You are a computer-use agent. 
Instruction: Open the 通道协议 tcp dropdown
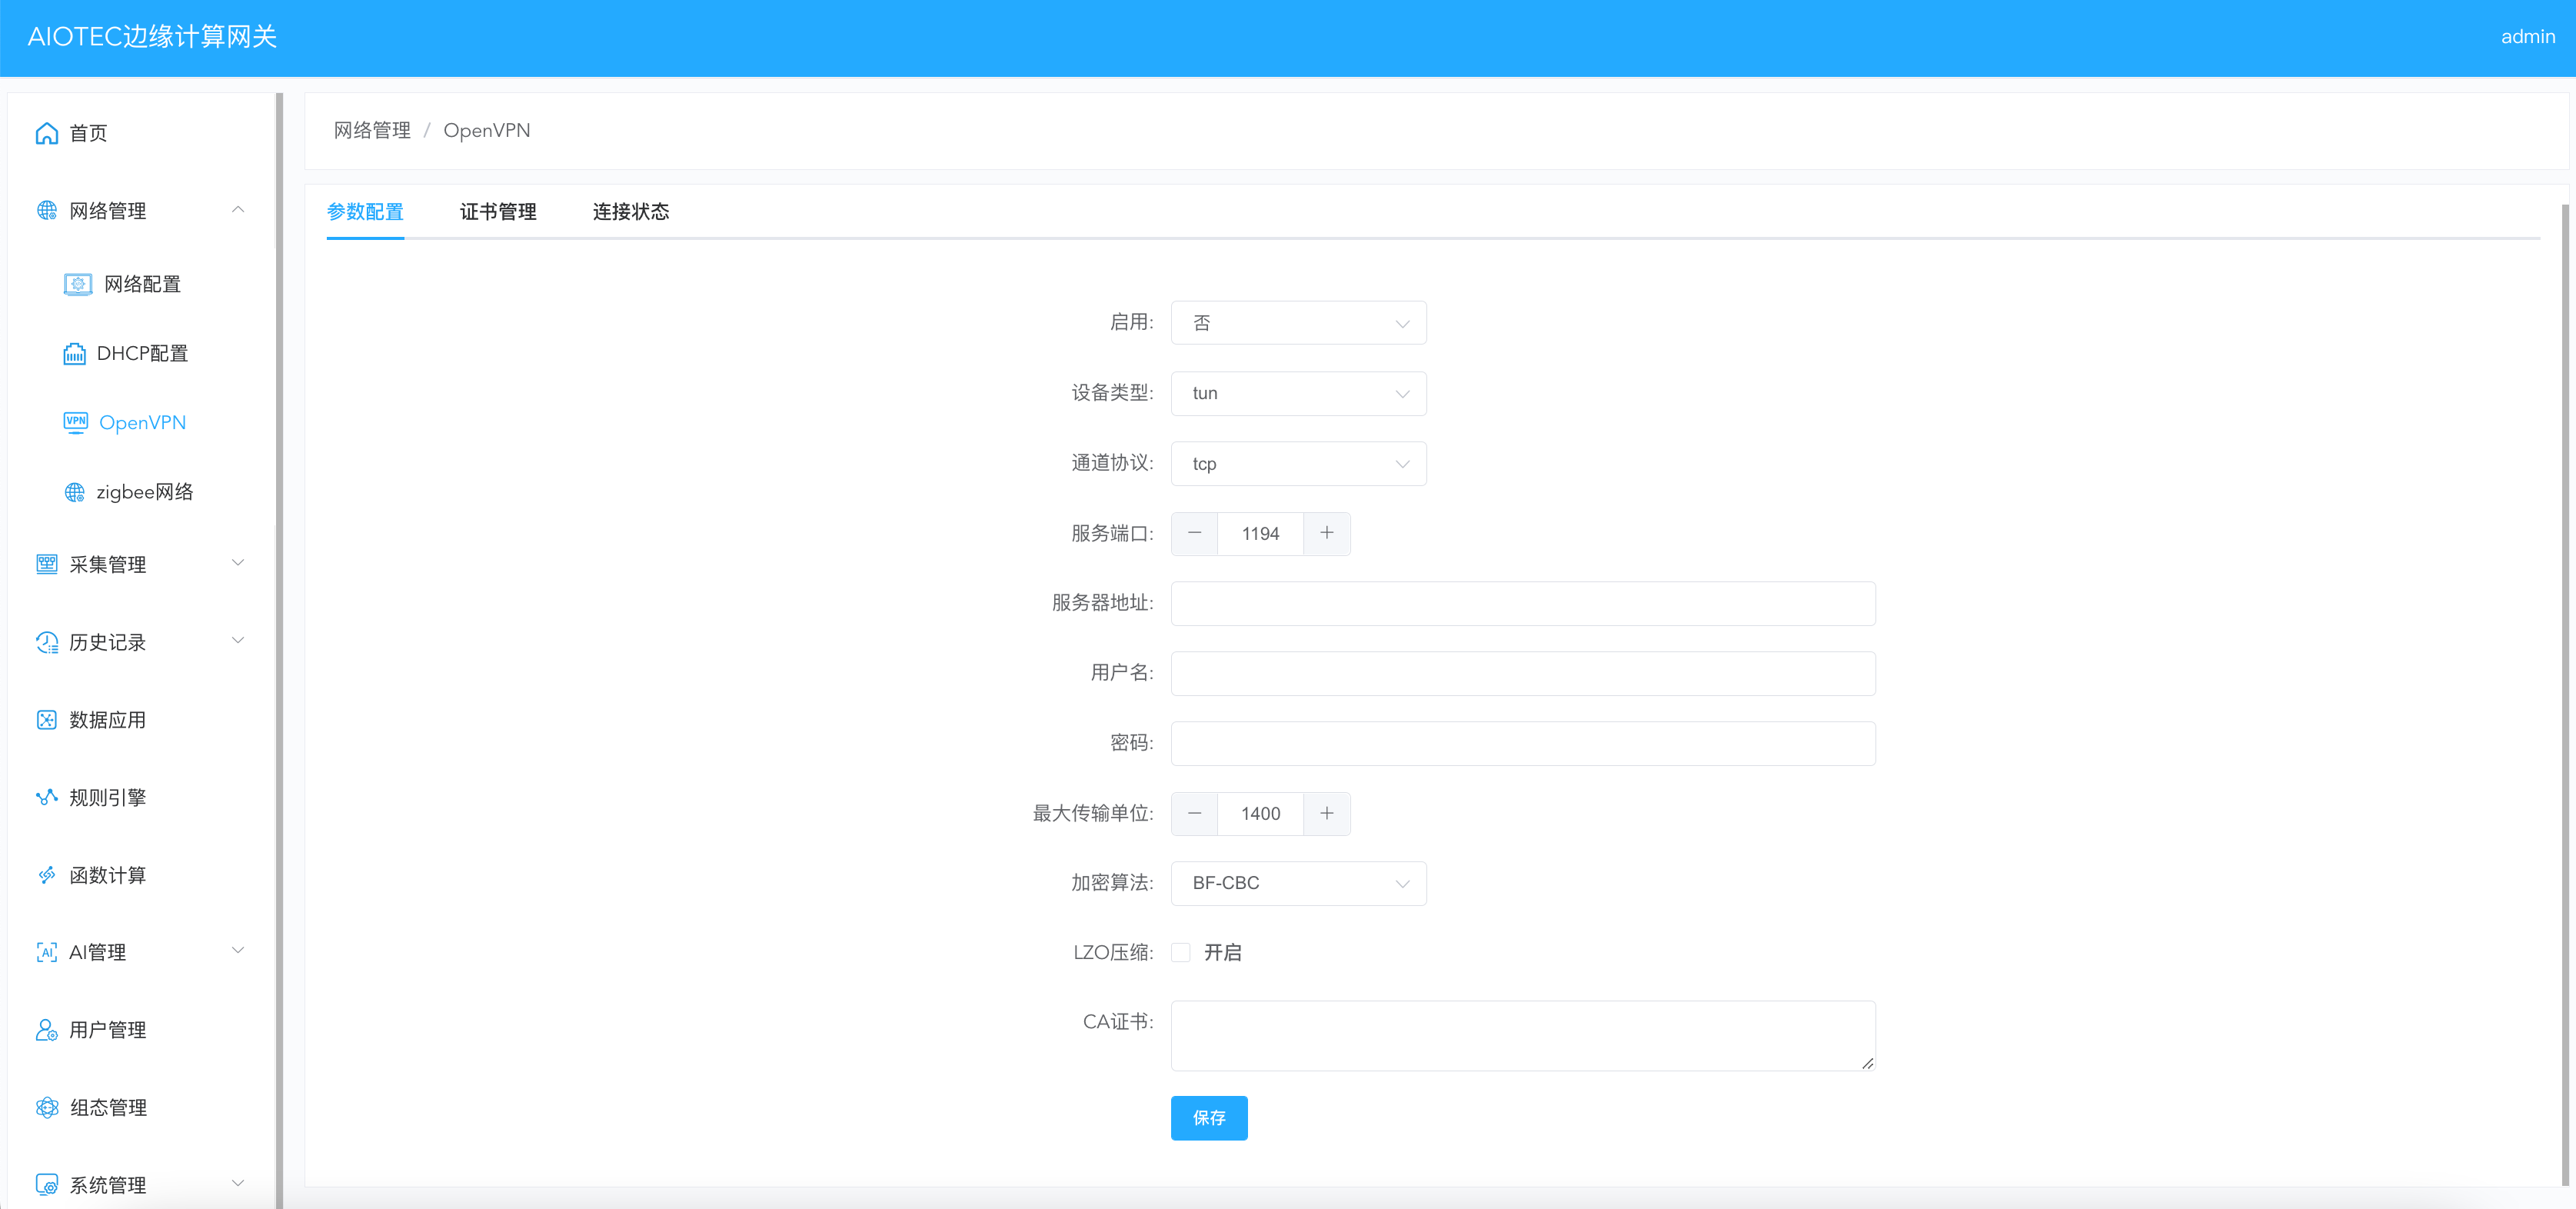(1298, 463)
